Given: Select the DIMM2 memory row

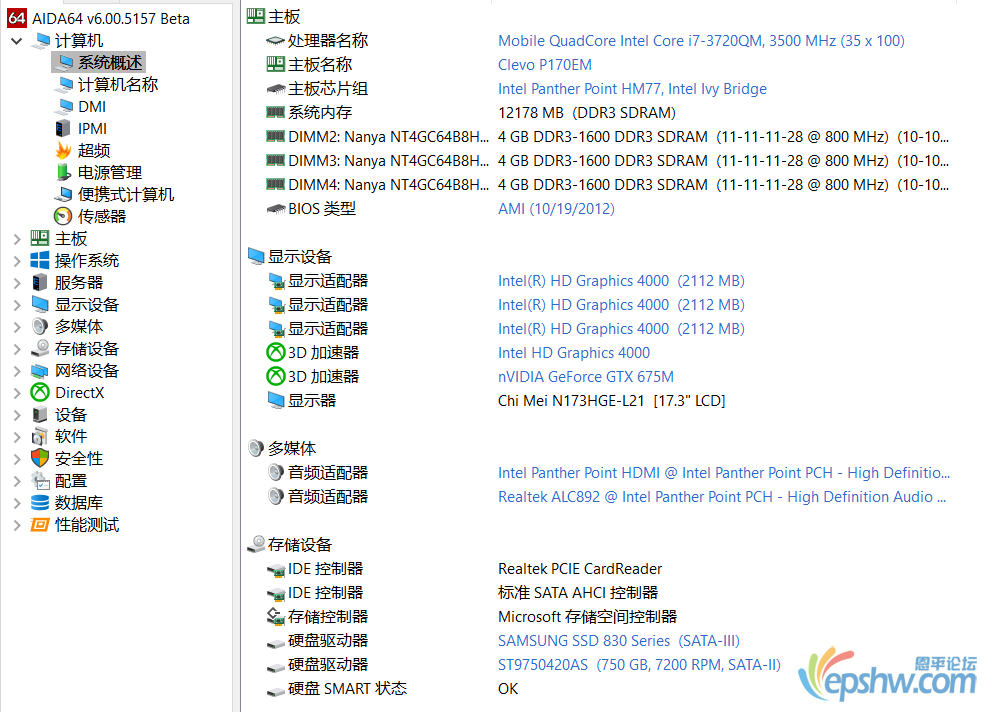Looking at the screenshot, I should pyautogui.click(x=607, y=136).
